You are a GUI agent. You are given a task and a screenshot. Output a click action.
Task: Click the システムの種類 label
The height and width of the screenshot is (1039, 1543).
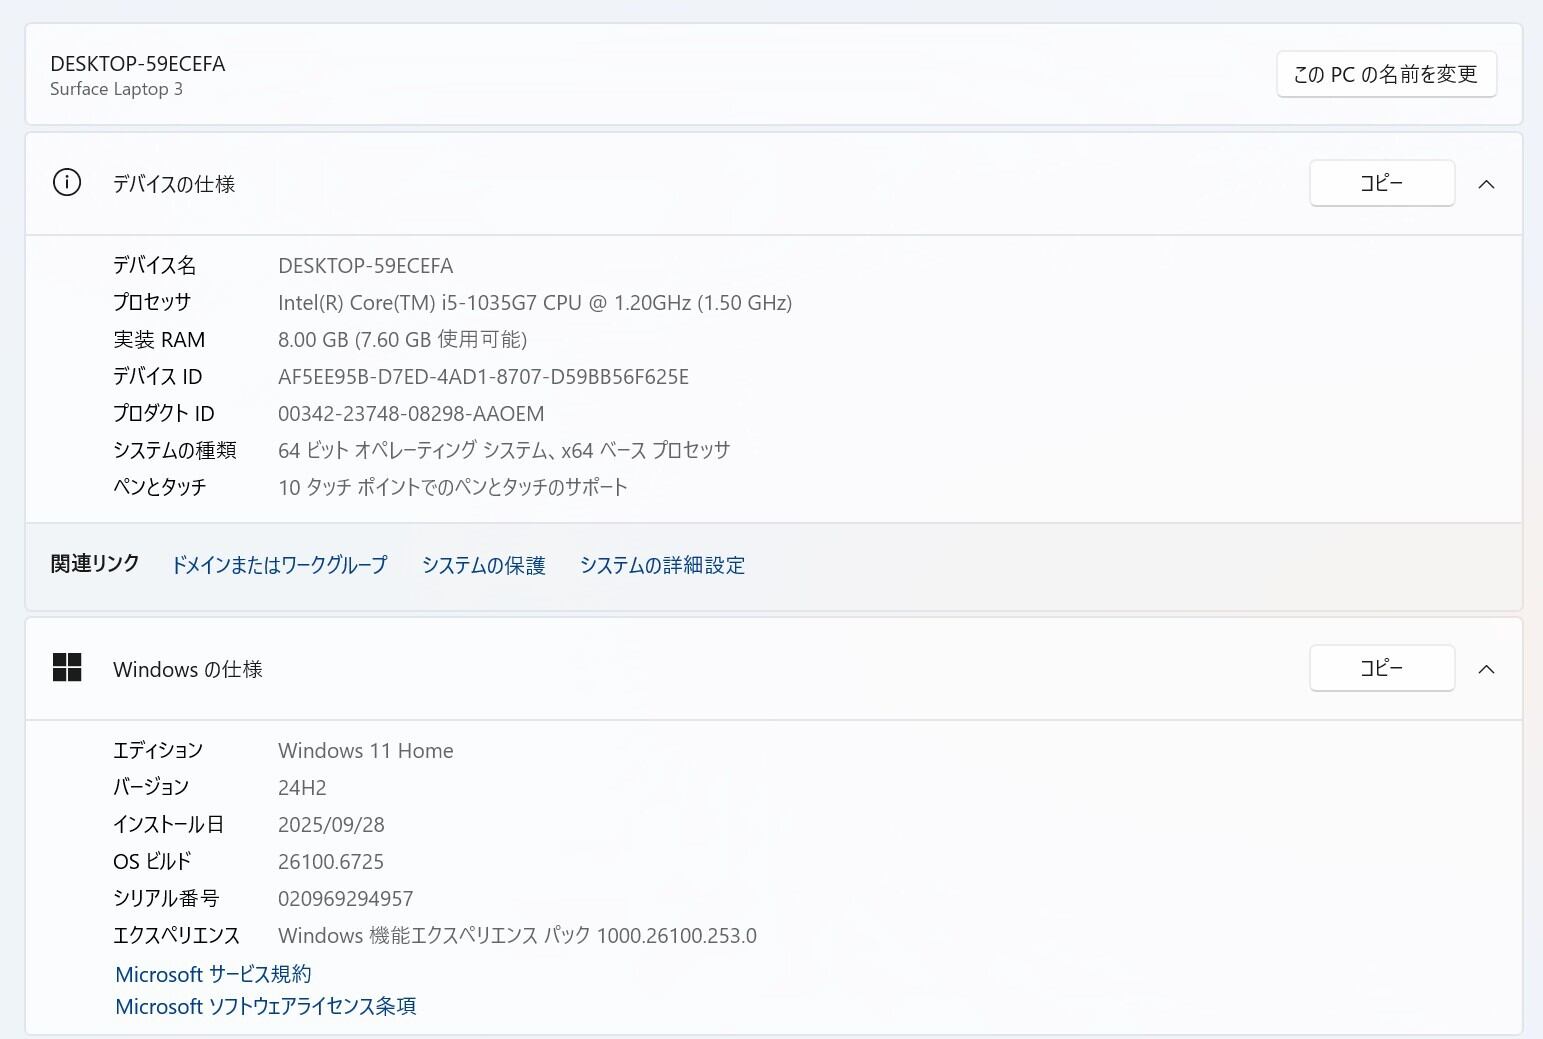click(x=175, y=451)
